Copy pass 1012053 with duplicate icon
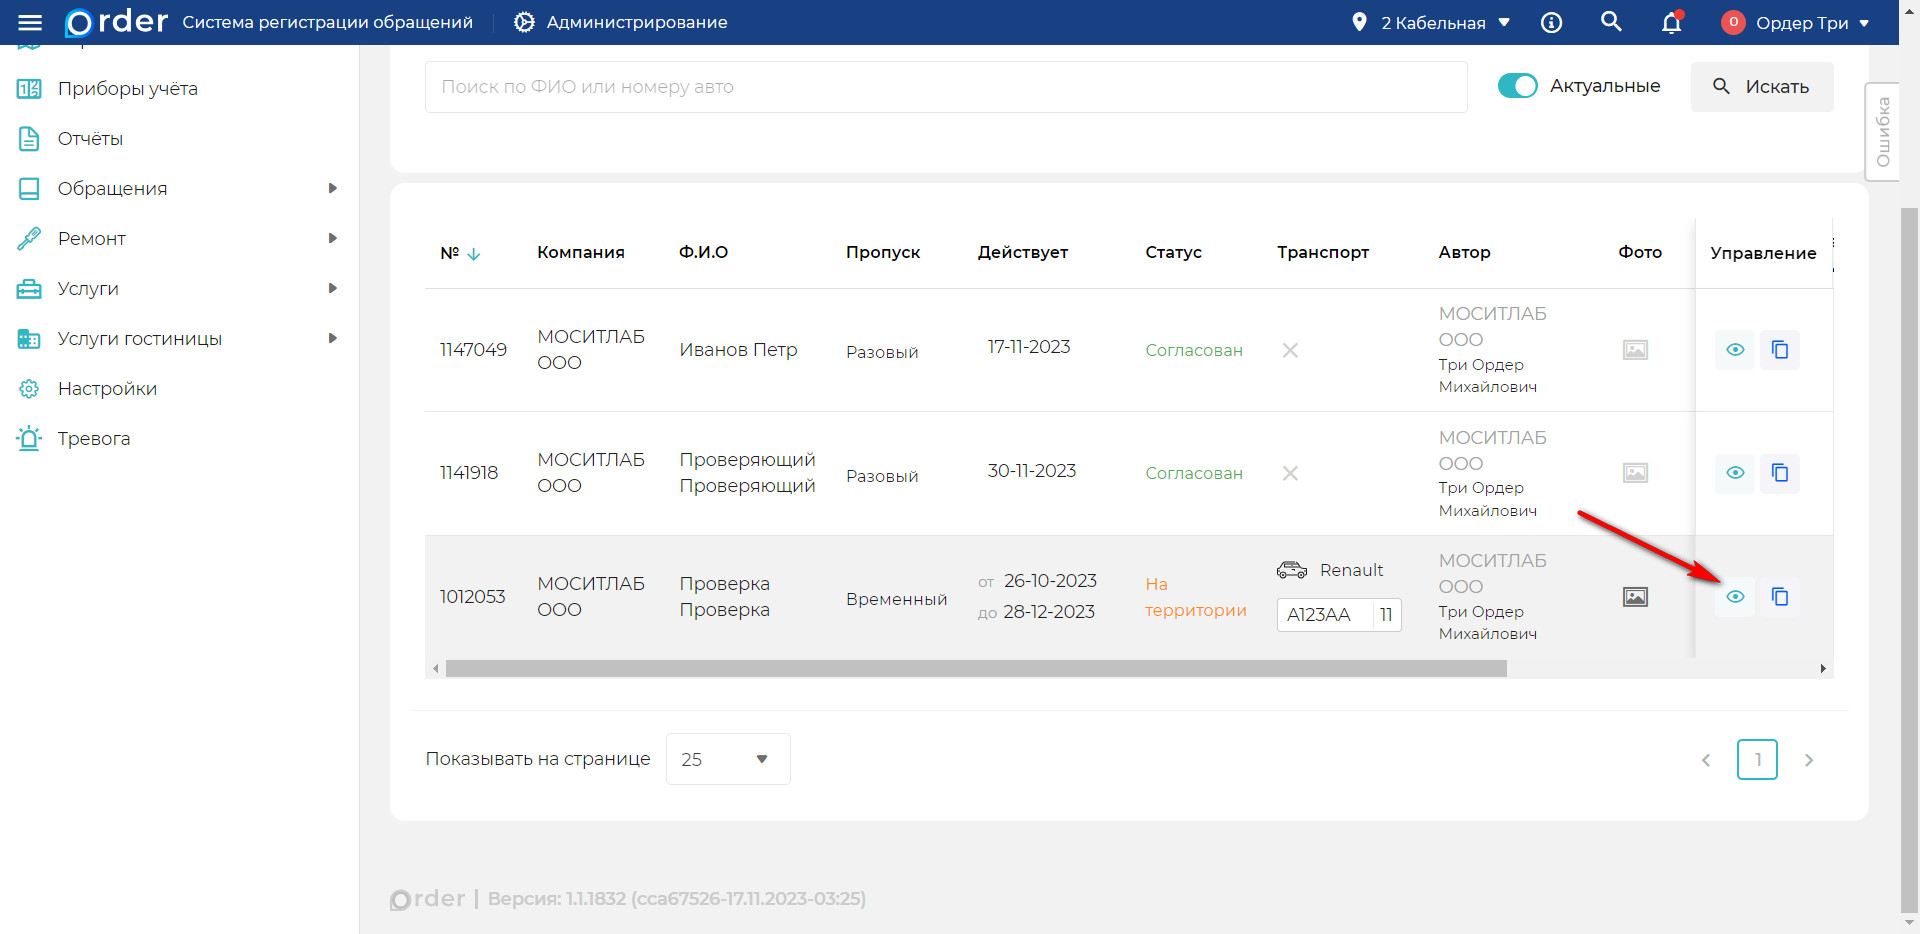The image size is (1920, 934). click(x=1779, y=597)
